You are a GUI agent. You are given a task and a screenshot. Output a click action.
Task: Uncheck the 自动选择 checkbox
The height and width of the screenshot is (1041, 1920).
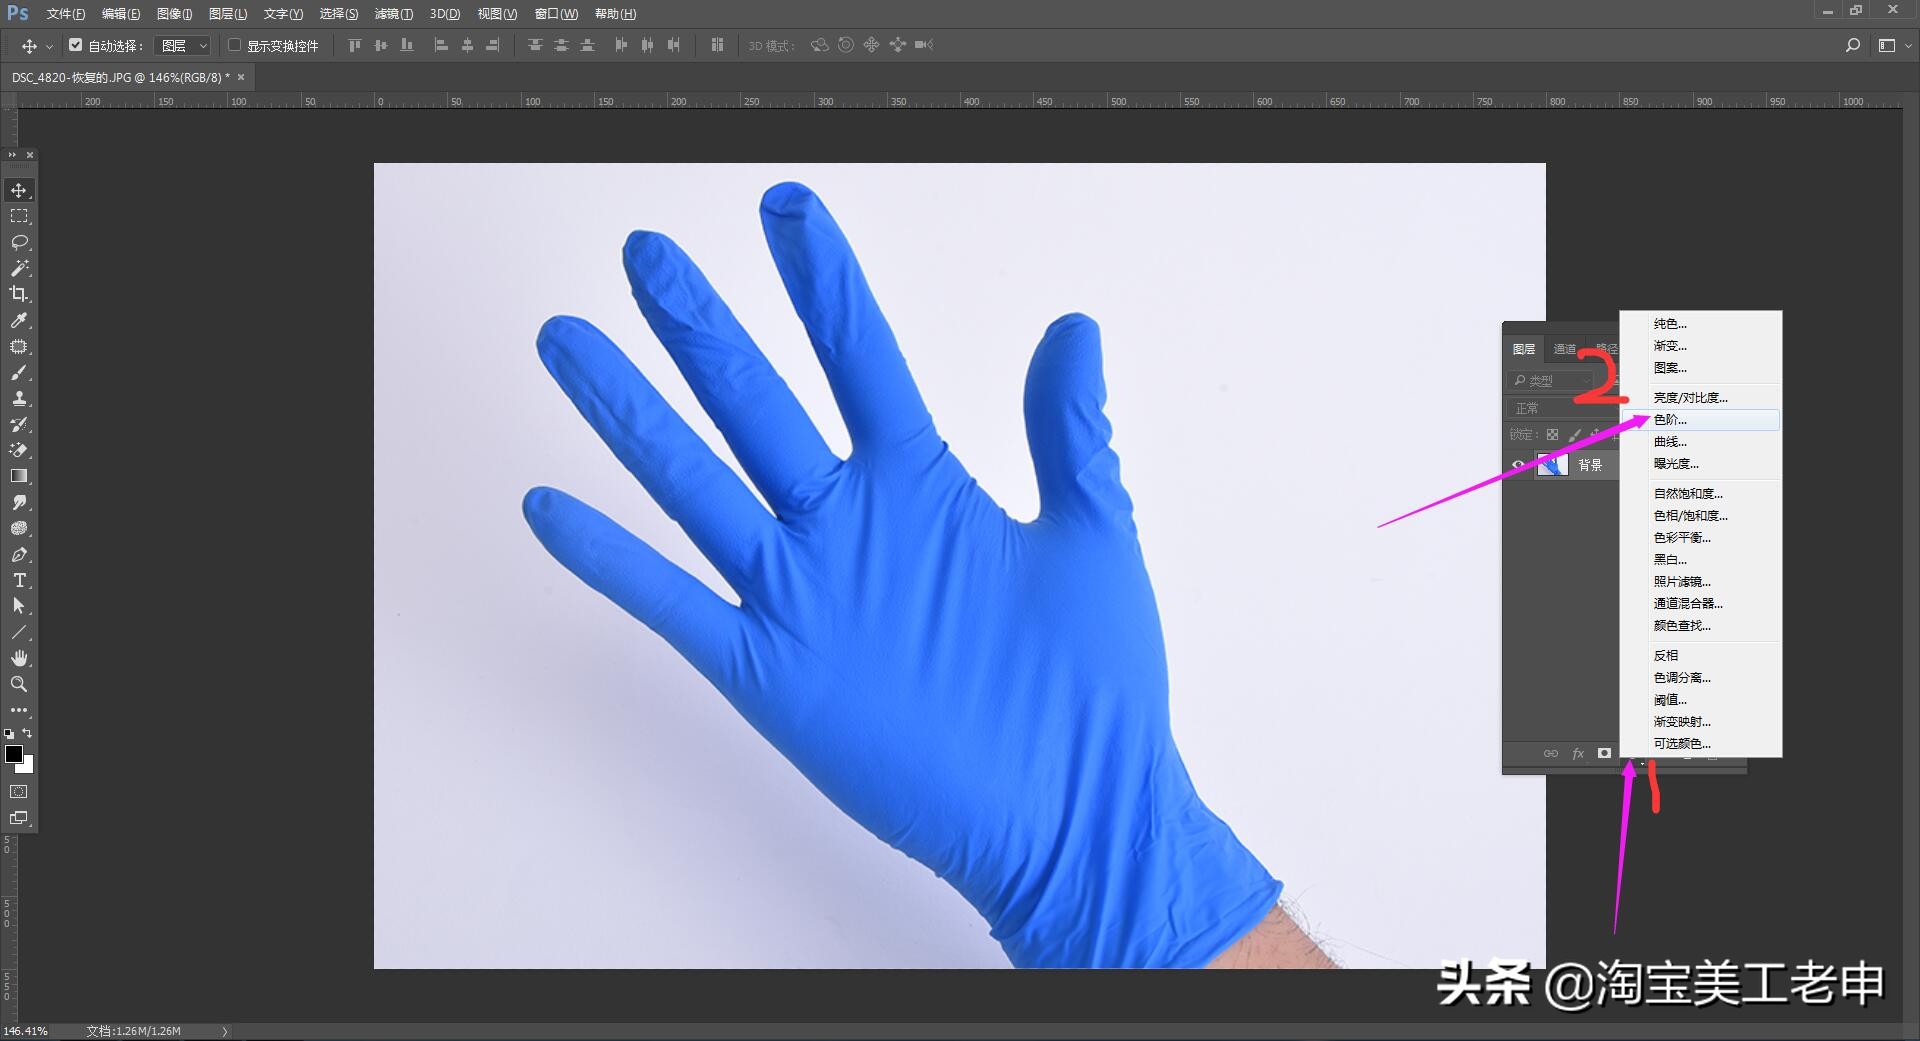point(75,45)
